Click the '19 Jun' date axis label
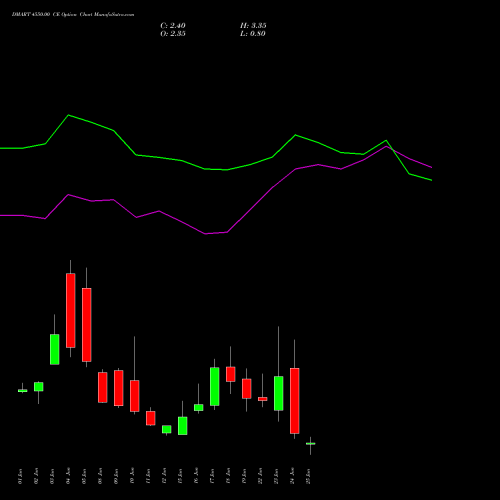 [244, 476]
